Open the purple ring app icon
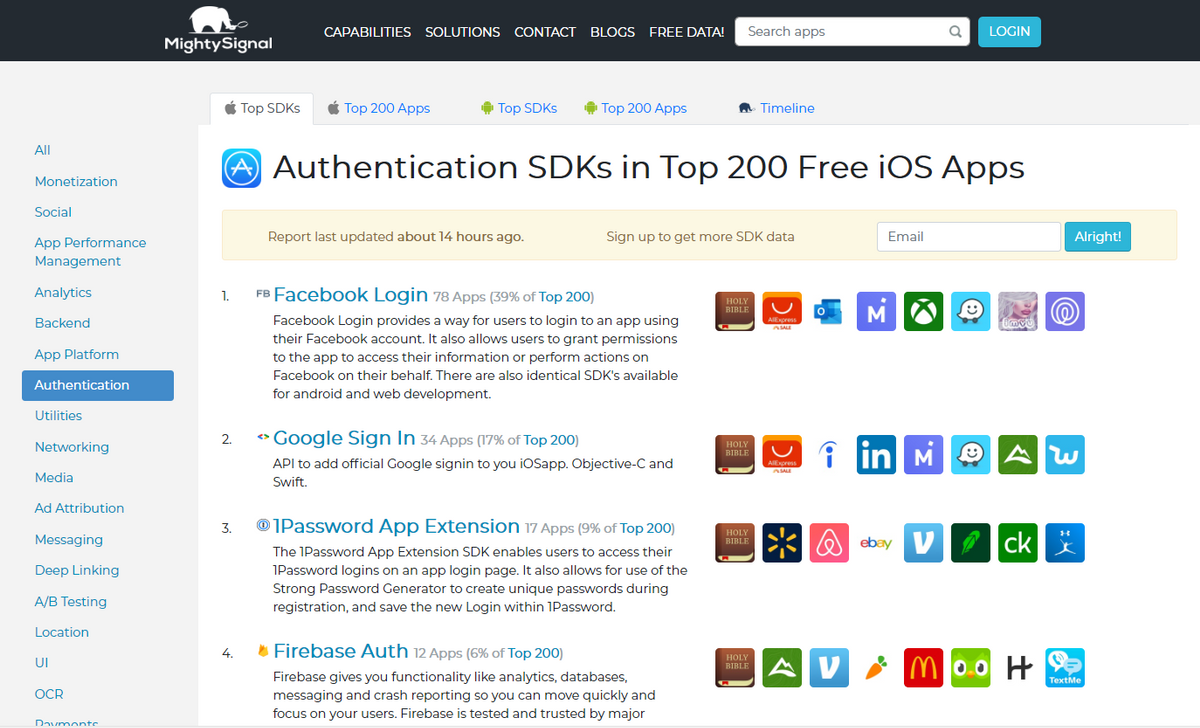The width and height of the screenshot is (1200, 728). click(1065, 311)
